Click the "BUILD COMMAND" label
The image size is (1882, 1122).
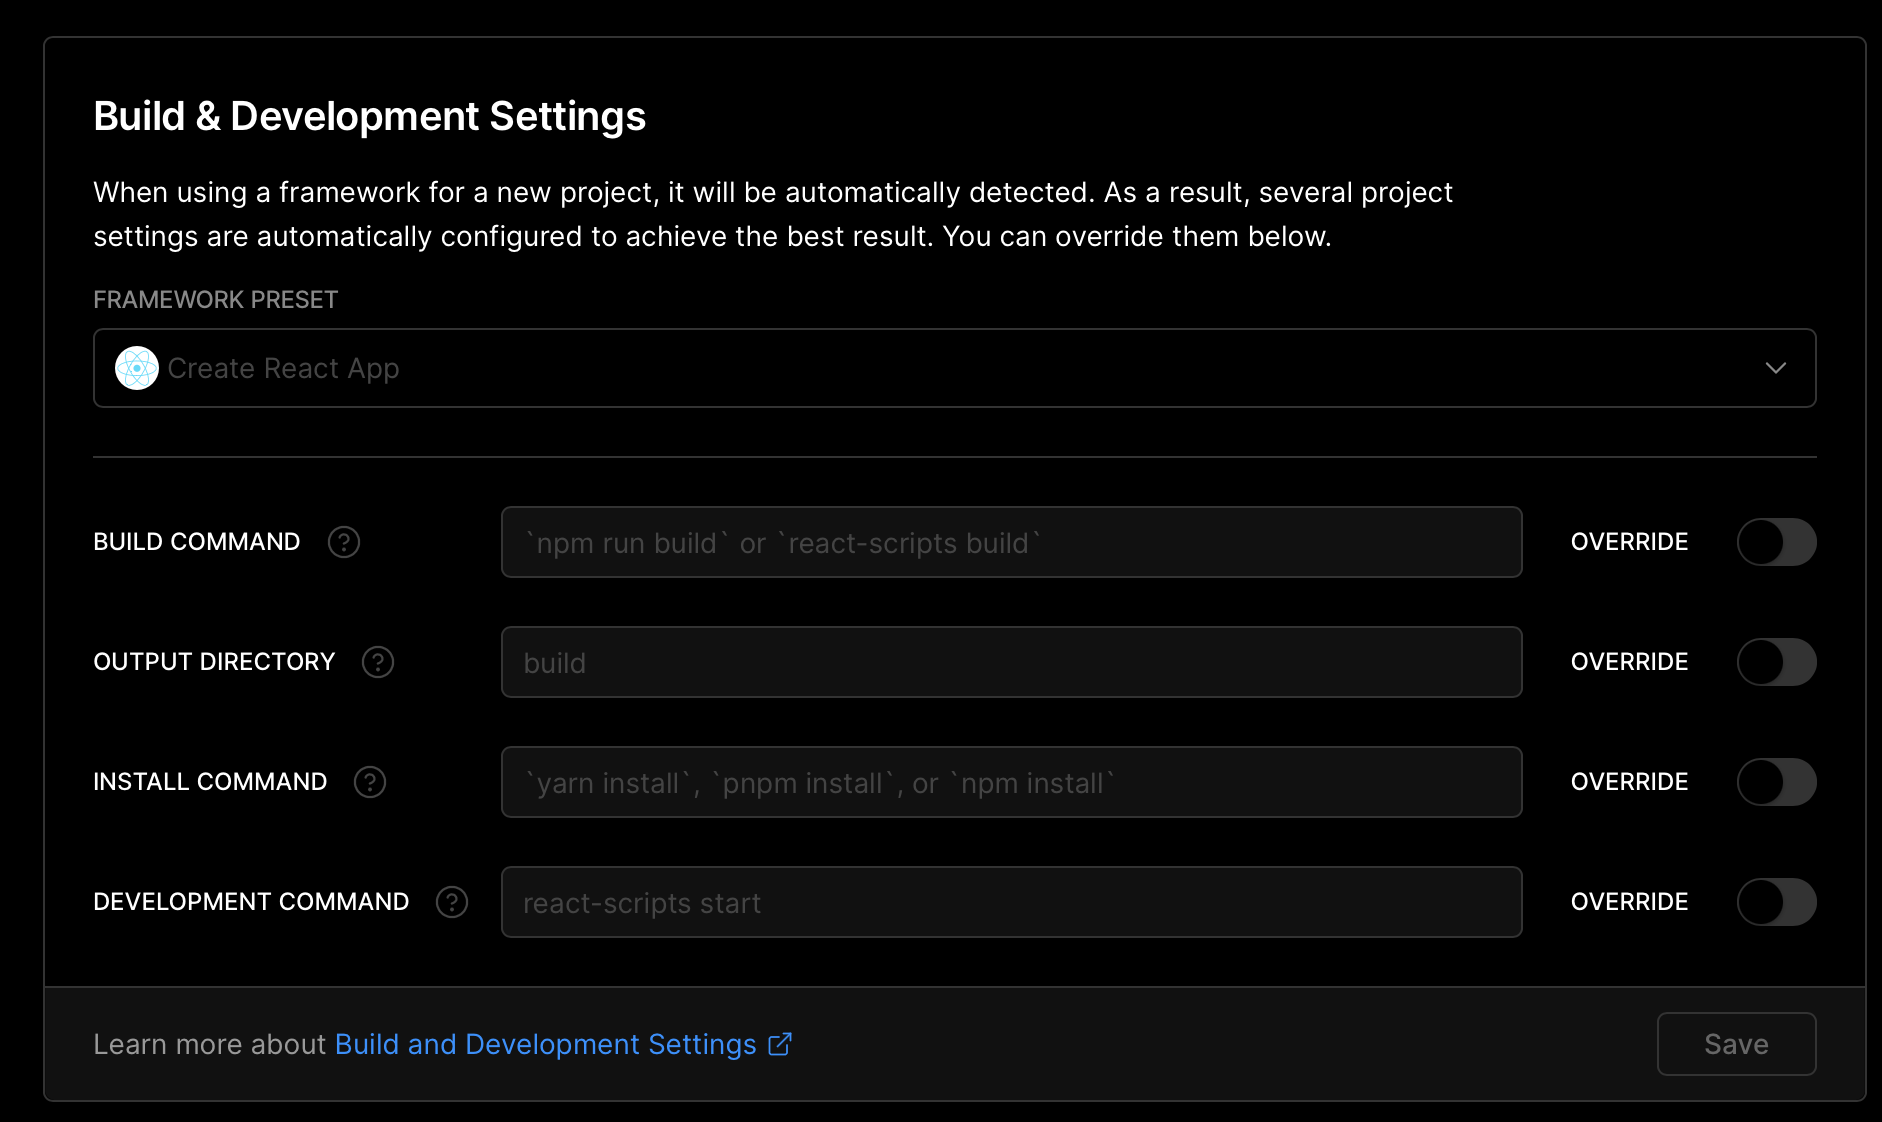click(197, 542)
